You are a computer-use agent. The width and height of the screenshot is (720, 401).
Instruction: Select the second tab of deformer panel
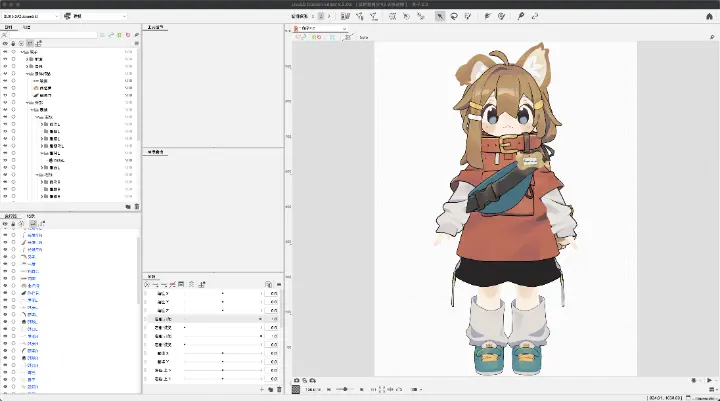31,215
